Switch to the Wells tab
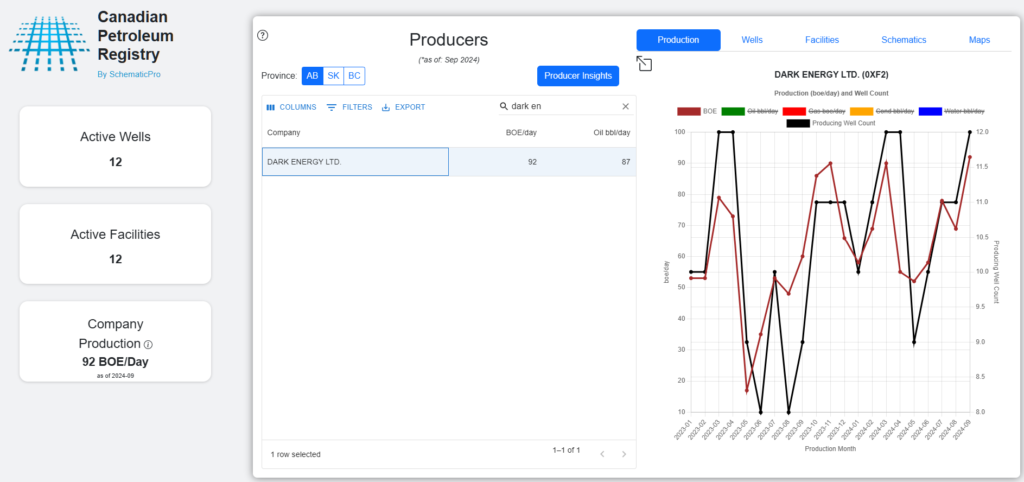The height and width of the screenshot is (482, 1024). pos(752,40)
